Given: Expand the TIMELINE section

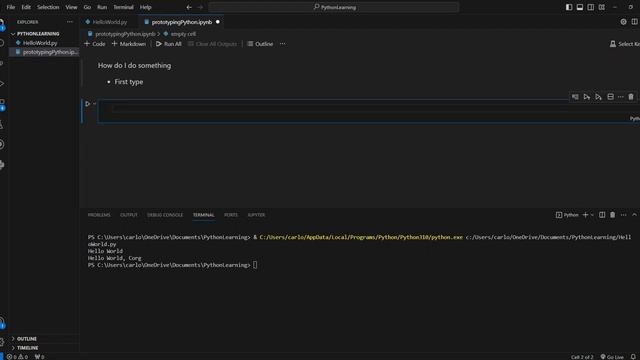Looking at the screenshot, I should coord(27,348).
